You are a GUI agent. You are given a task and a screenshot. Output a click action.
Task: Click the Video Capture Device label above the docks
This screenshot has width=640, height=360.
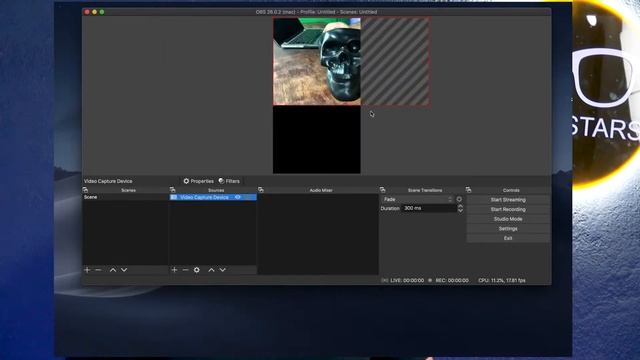108,181
